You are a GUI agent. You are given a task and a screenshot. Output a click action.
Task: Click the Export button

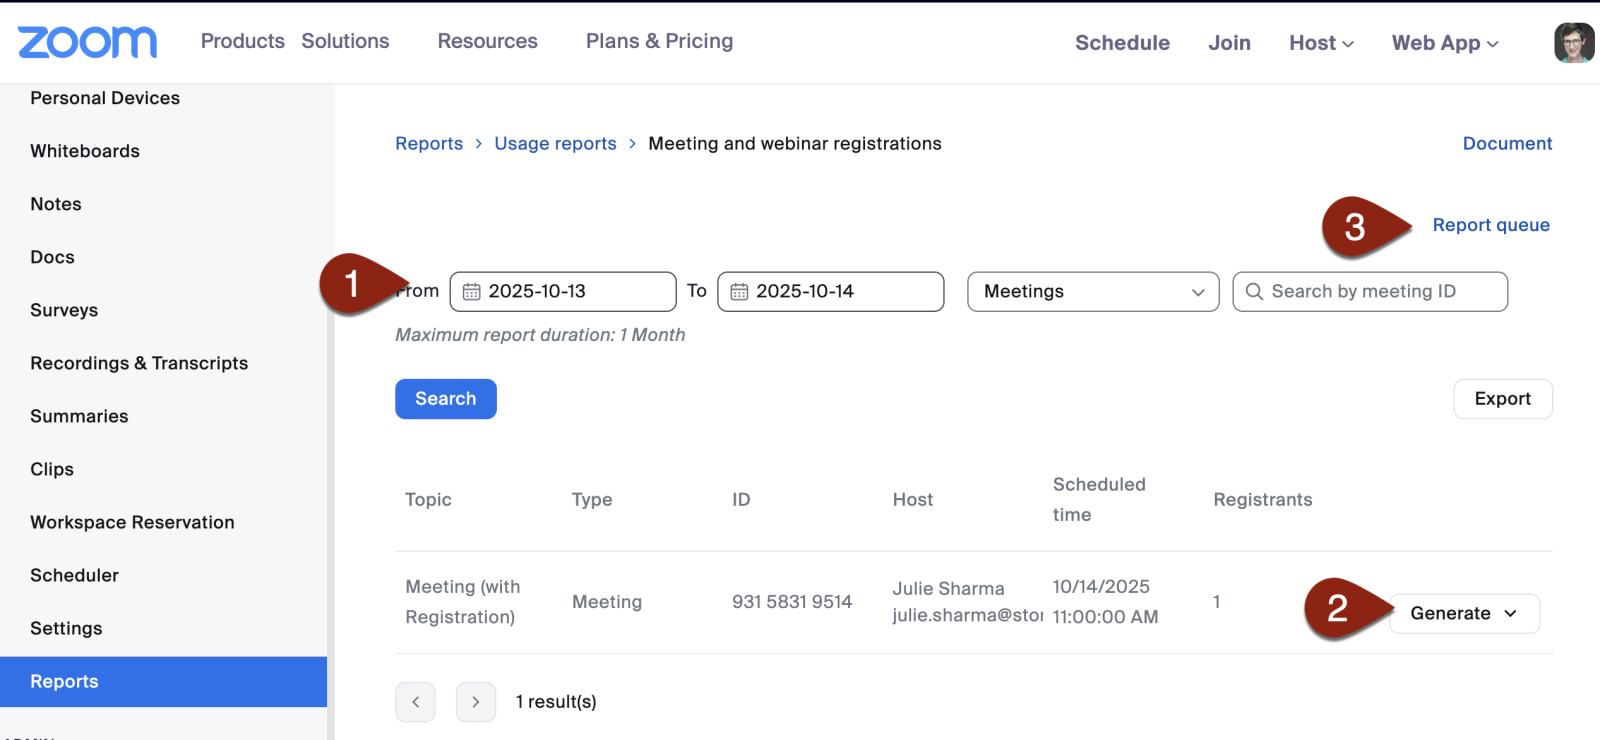pos(1502,399)
